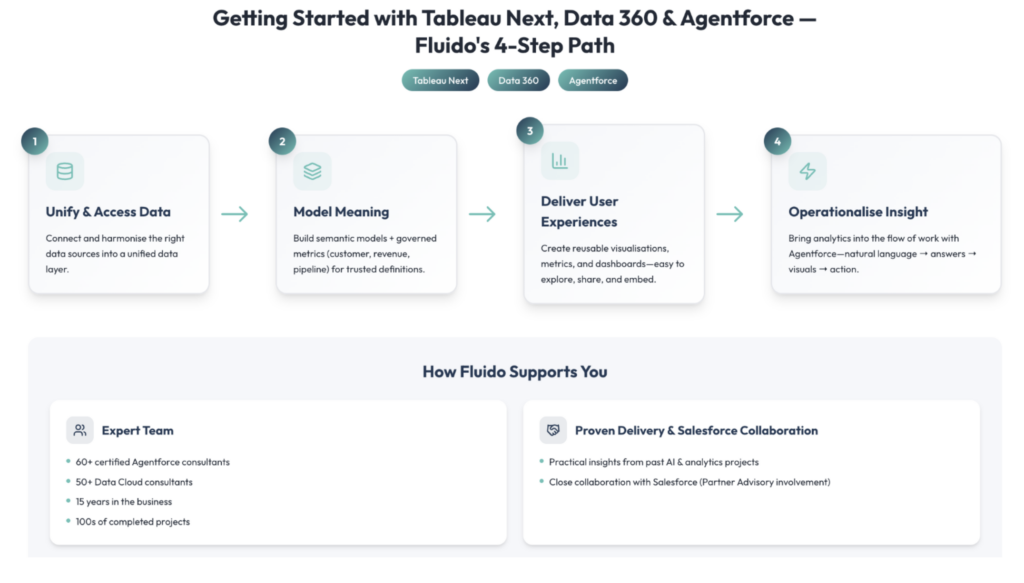The image size is (1024, 583).
Task: Click the step number 1 badge
Action: click(x=35, y=141)
